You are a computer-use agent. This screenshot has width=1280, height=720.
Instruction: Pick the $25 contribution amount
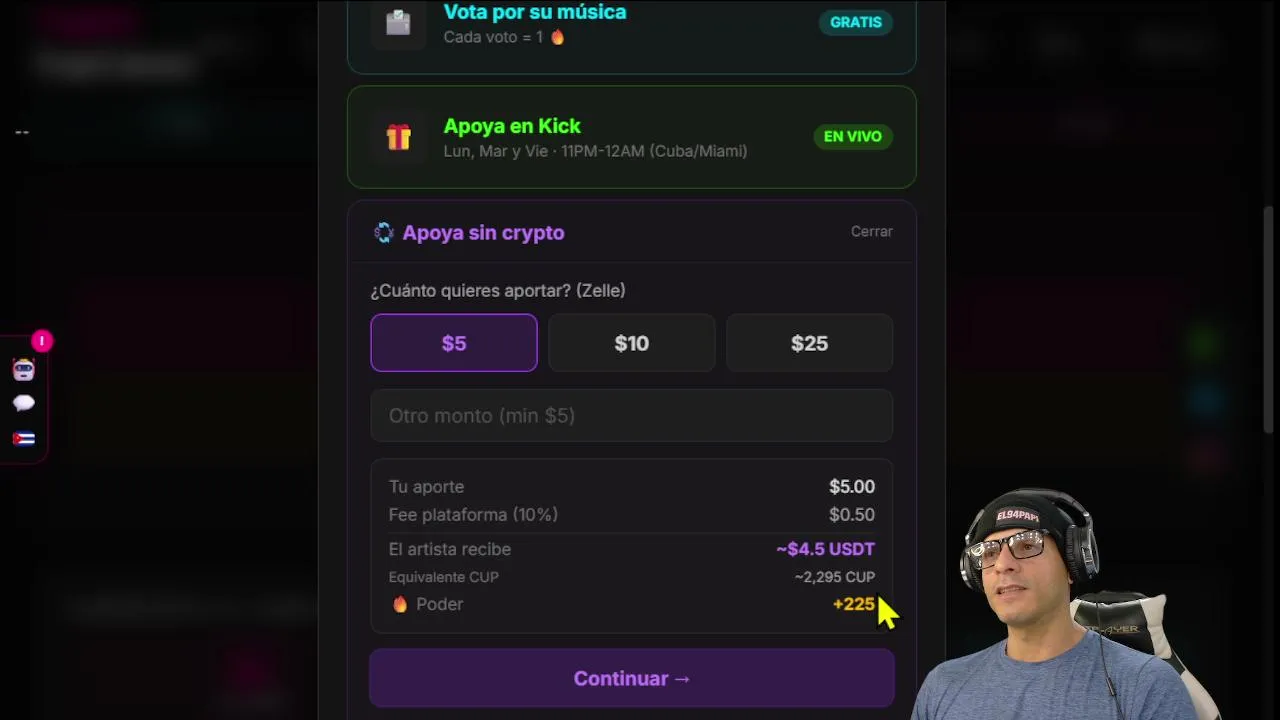point(810,343)
